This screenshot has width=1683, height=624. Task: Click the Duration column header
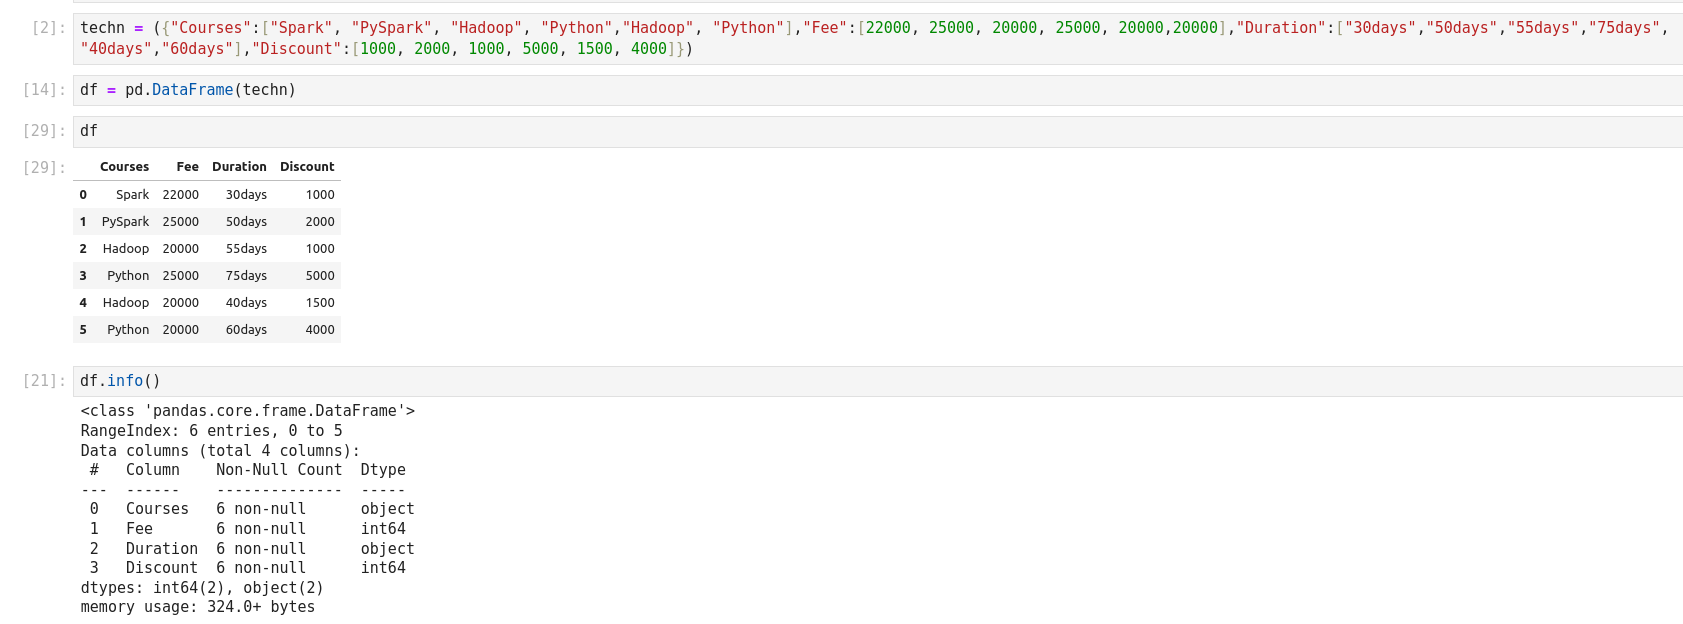point(239,167)
